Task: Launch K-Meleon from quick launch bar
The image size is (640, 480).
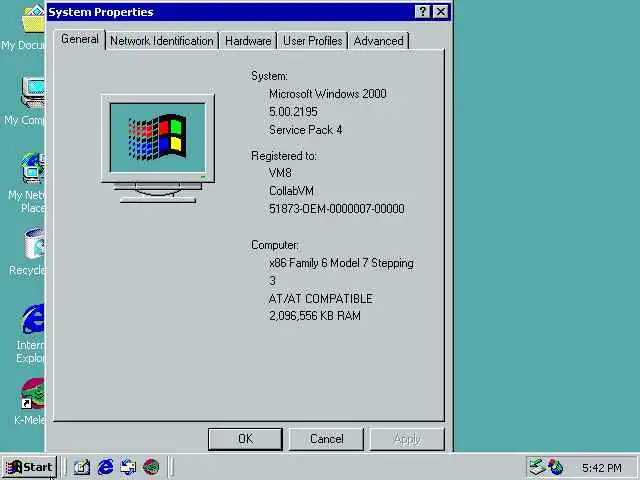Action: coord(151,467)
